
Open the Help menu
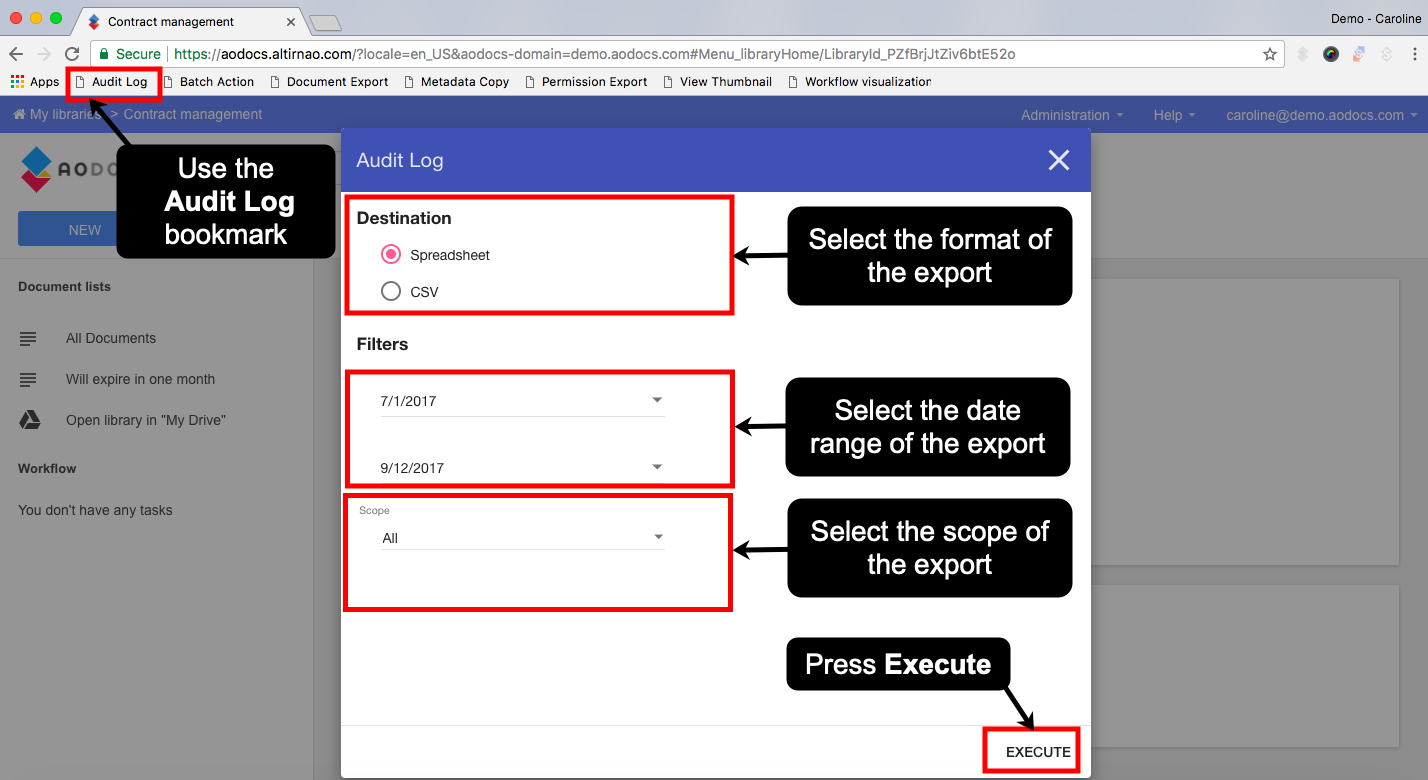click(x=1174, y=115)
